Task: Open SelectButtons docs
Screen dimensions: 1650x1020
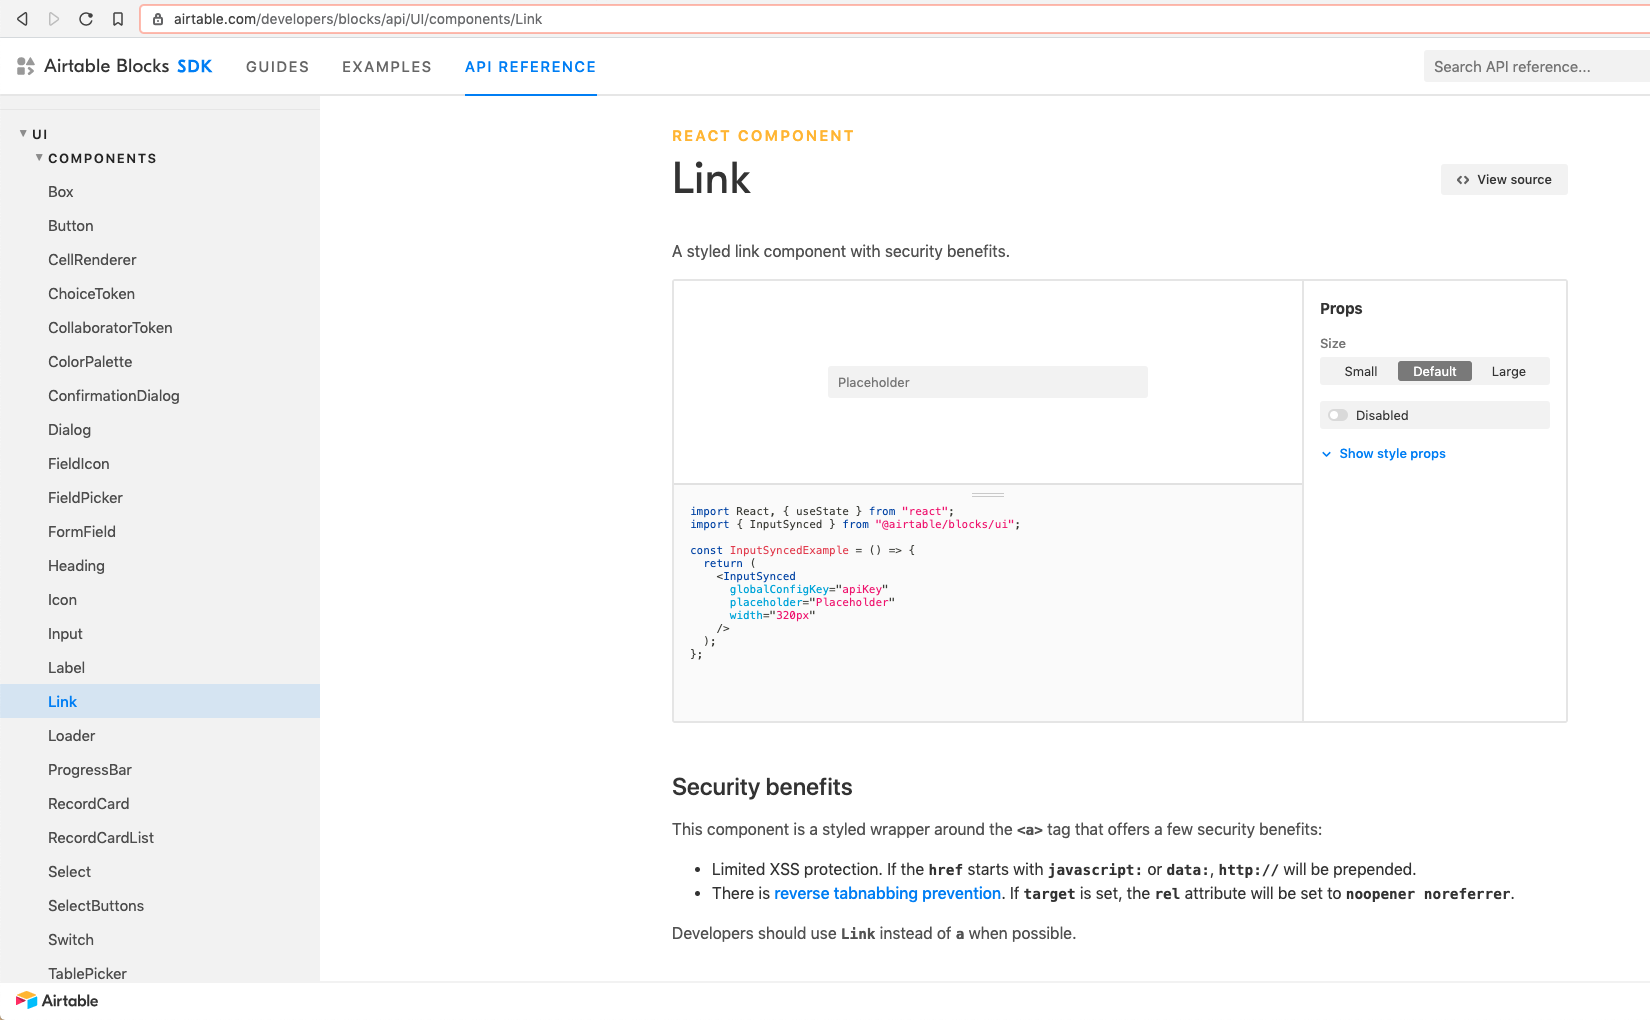Action: 96,906
